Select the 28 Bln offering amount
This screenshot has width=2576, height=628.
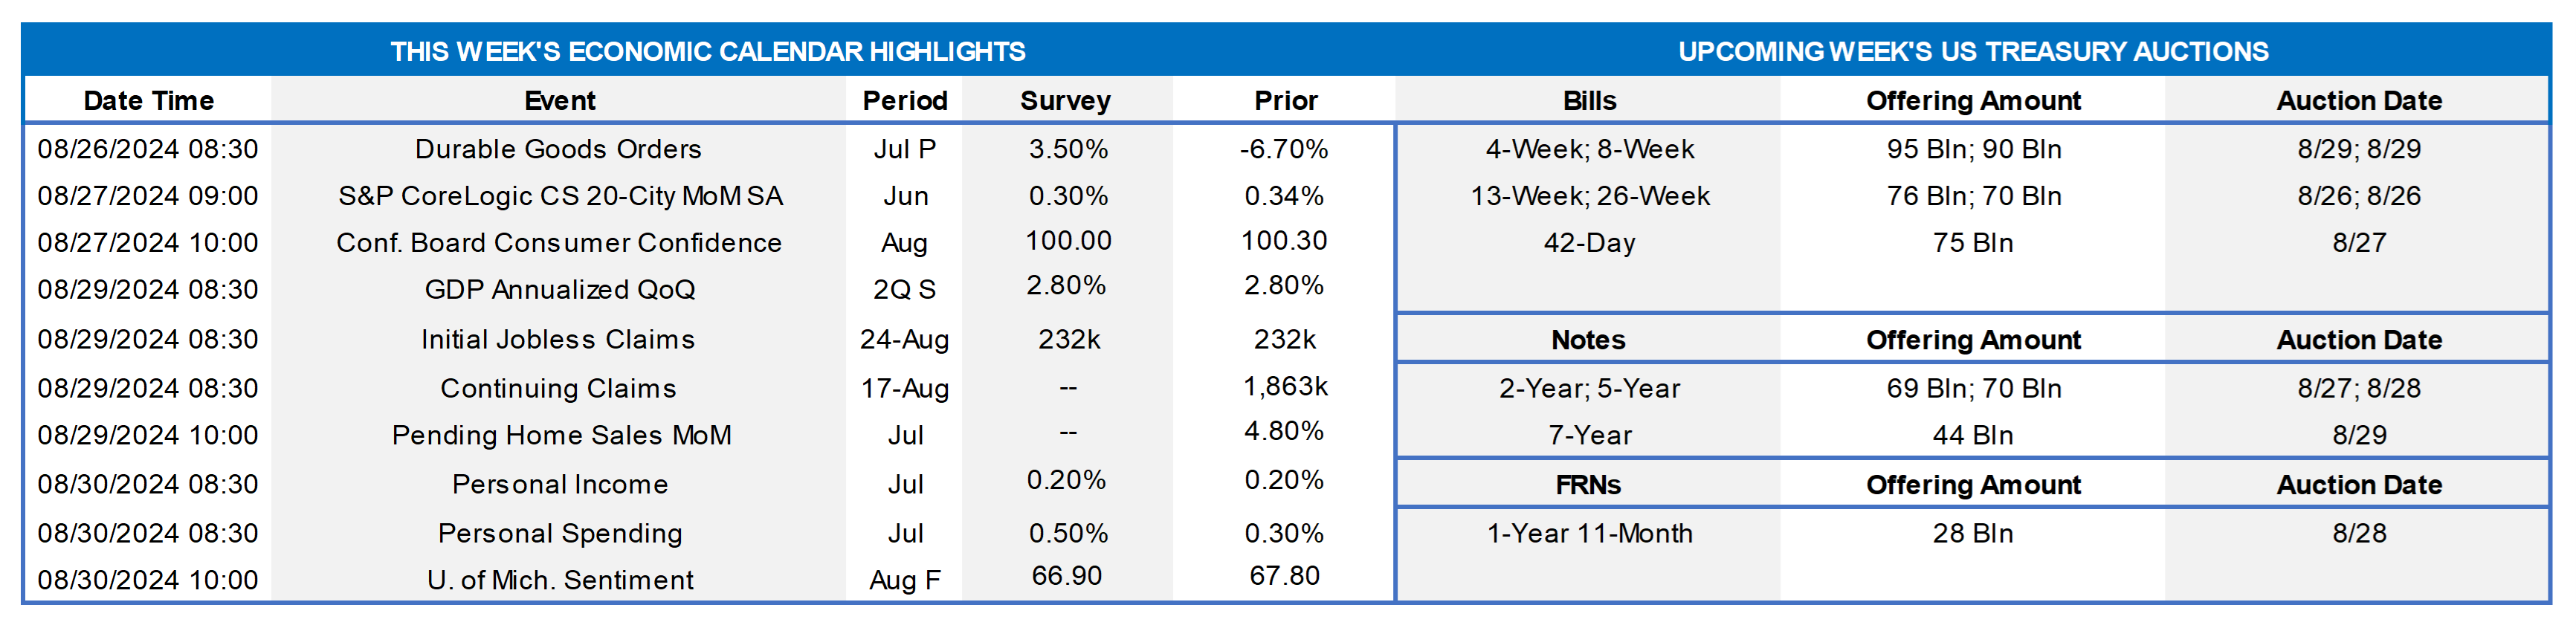1972,534
